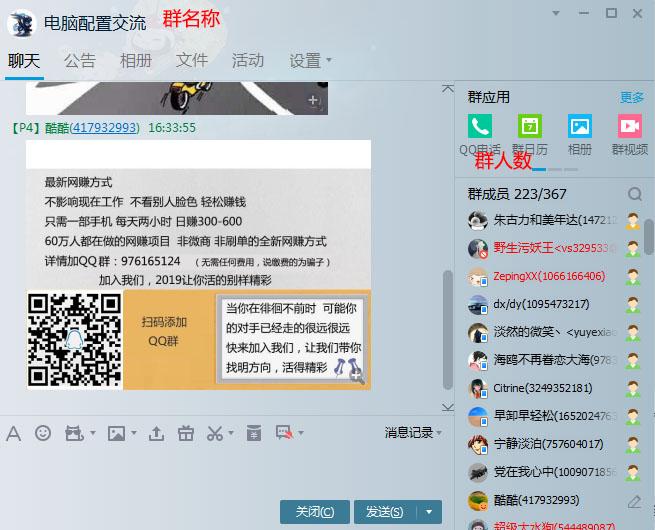The width and height of the screenshot is (655, 530).
Task: Select member 宁静淡泊(757604017)
Action: tap(554, 444)
